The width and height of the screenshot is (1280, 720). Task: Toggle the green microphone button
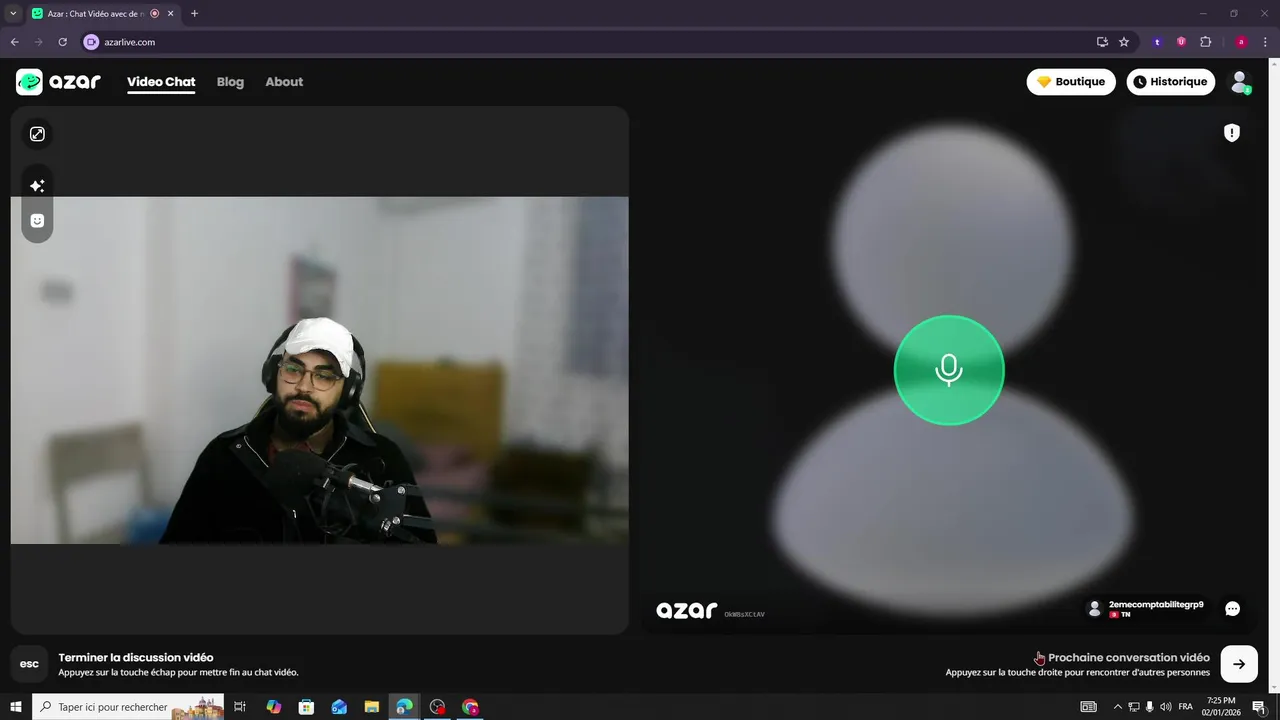pos(949,370)
